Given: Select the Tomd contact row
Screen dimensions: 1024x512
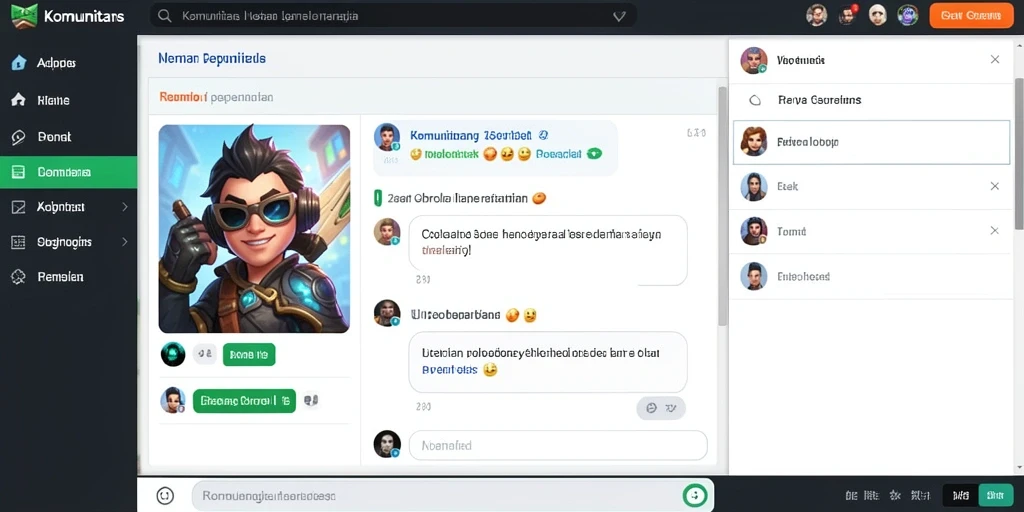Looking at the screenshot, I should (871, 231).
